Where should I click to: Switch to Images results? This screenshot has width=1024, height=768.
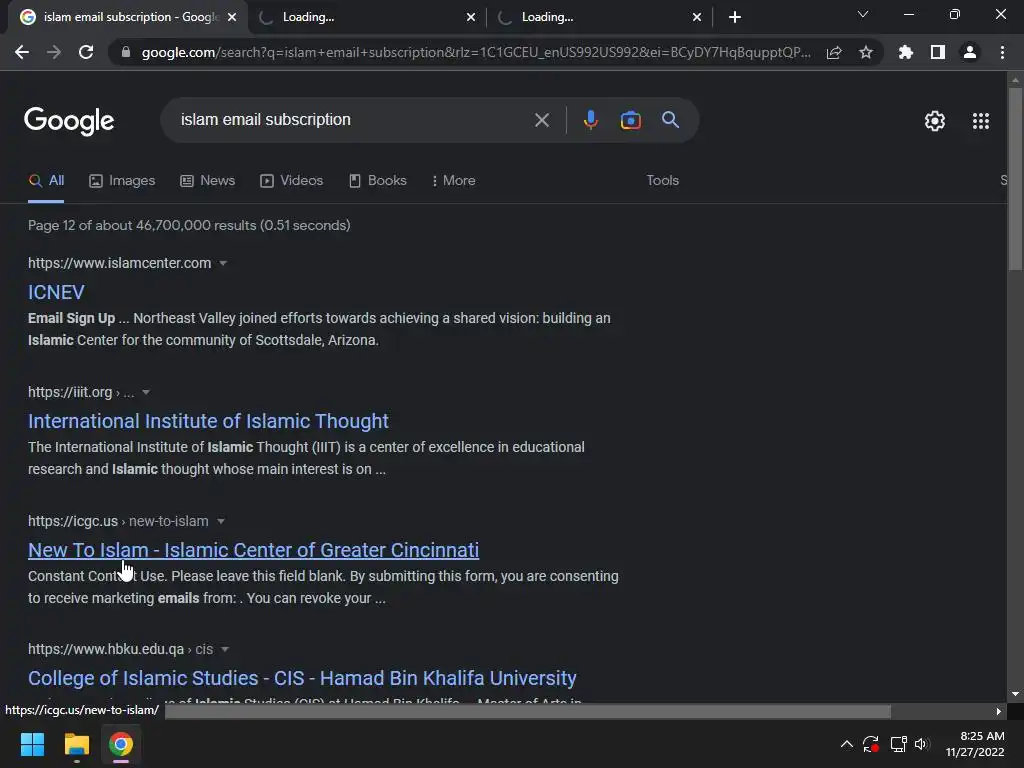122,180
